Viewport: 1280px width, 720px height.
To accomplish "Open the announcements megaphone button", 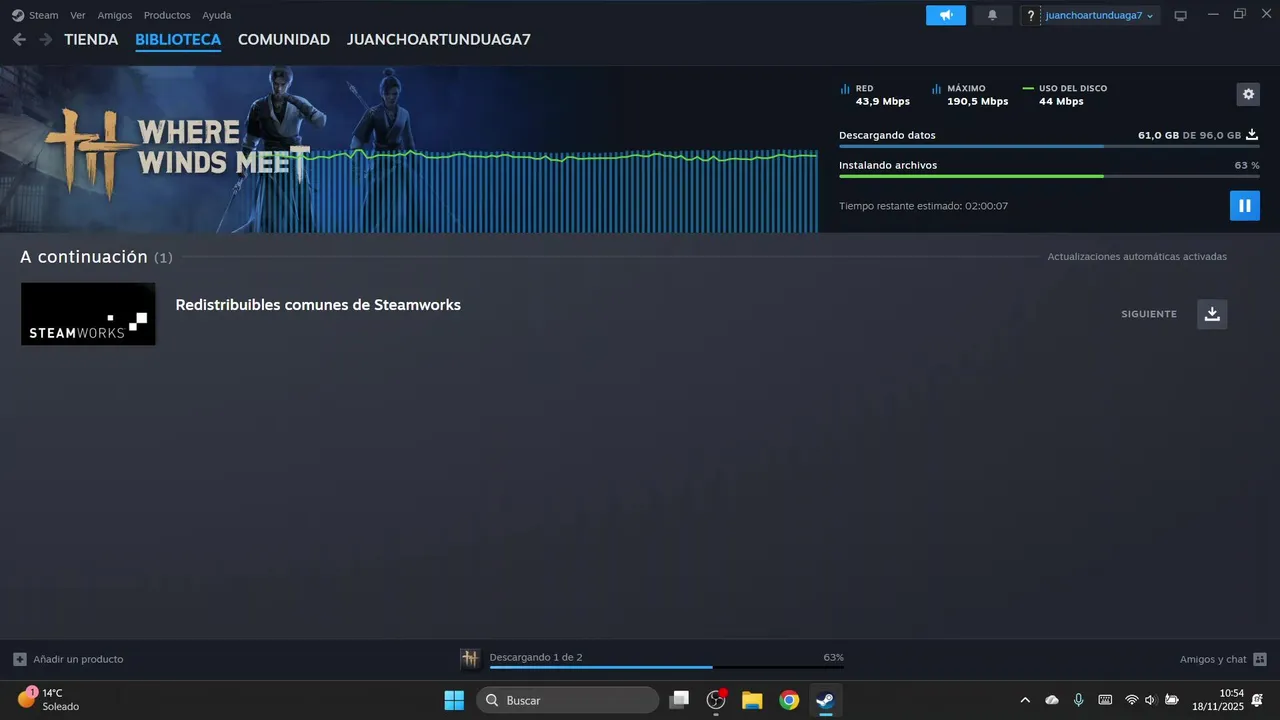I will pyautogui.click(x=946, y=15).
